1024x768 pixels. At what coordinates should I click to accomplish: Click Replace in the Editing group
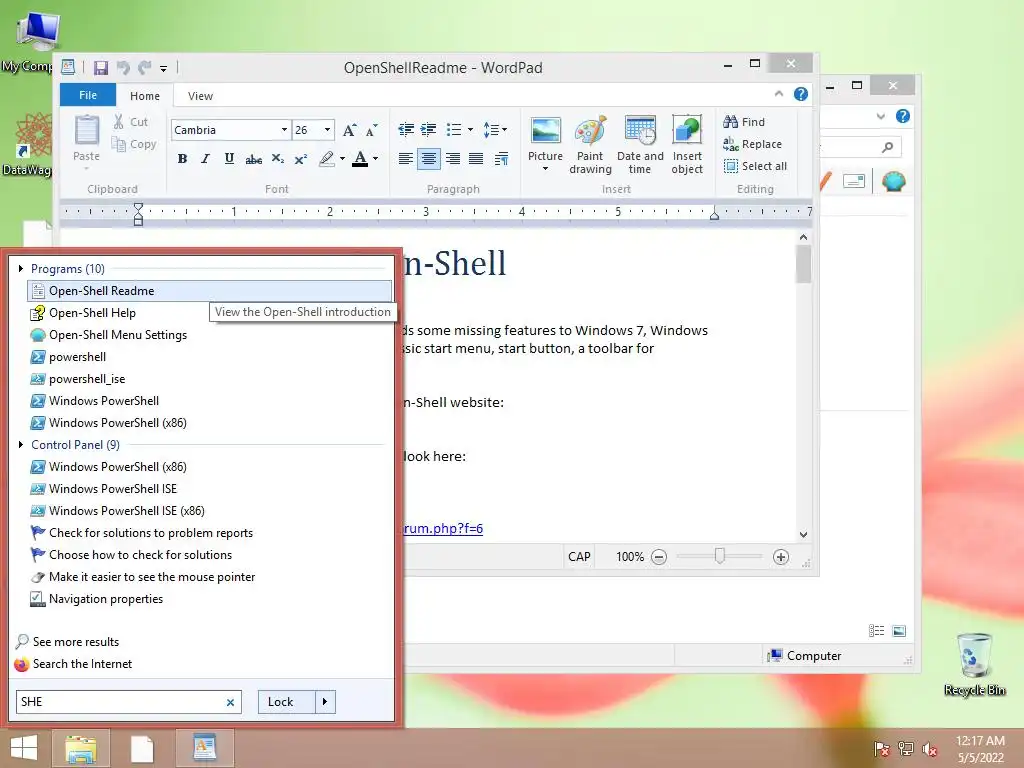point(752,144)
